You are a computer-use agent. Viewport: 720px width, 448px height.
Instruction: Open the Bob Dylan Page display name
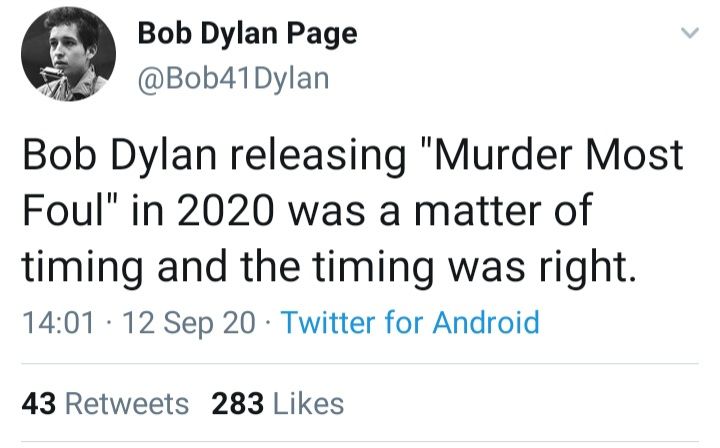pos(246,34)
